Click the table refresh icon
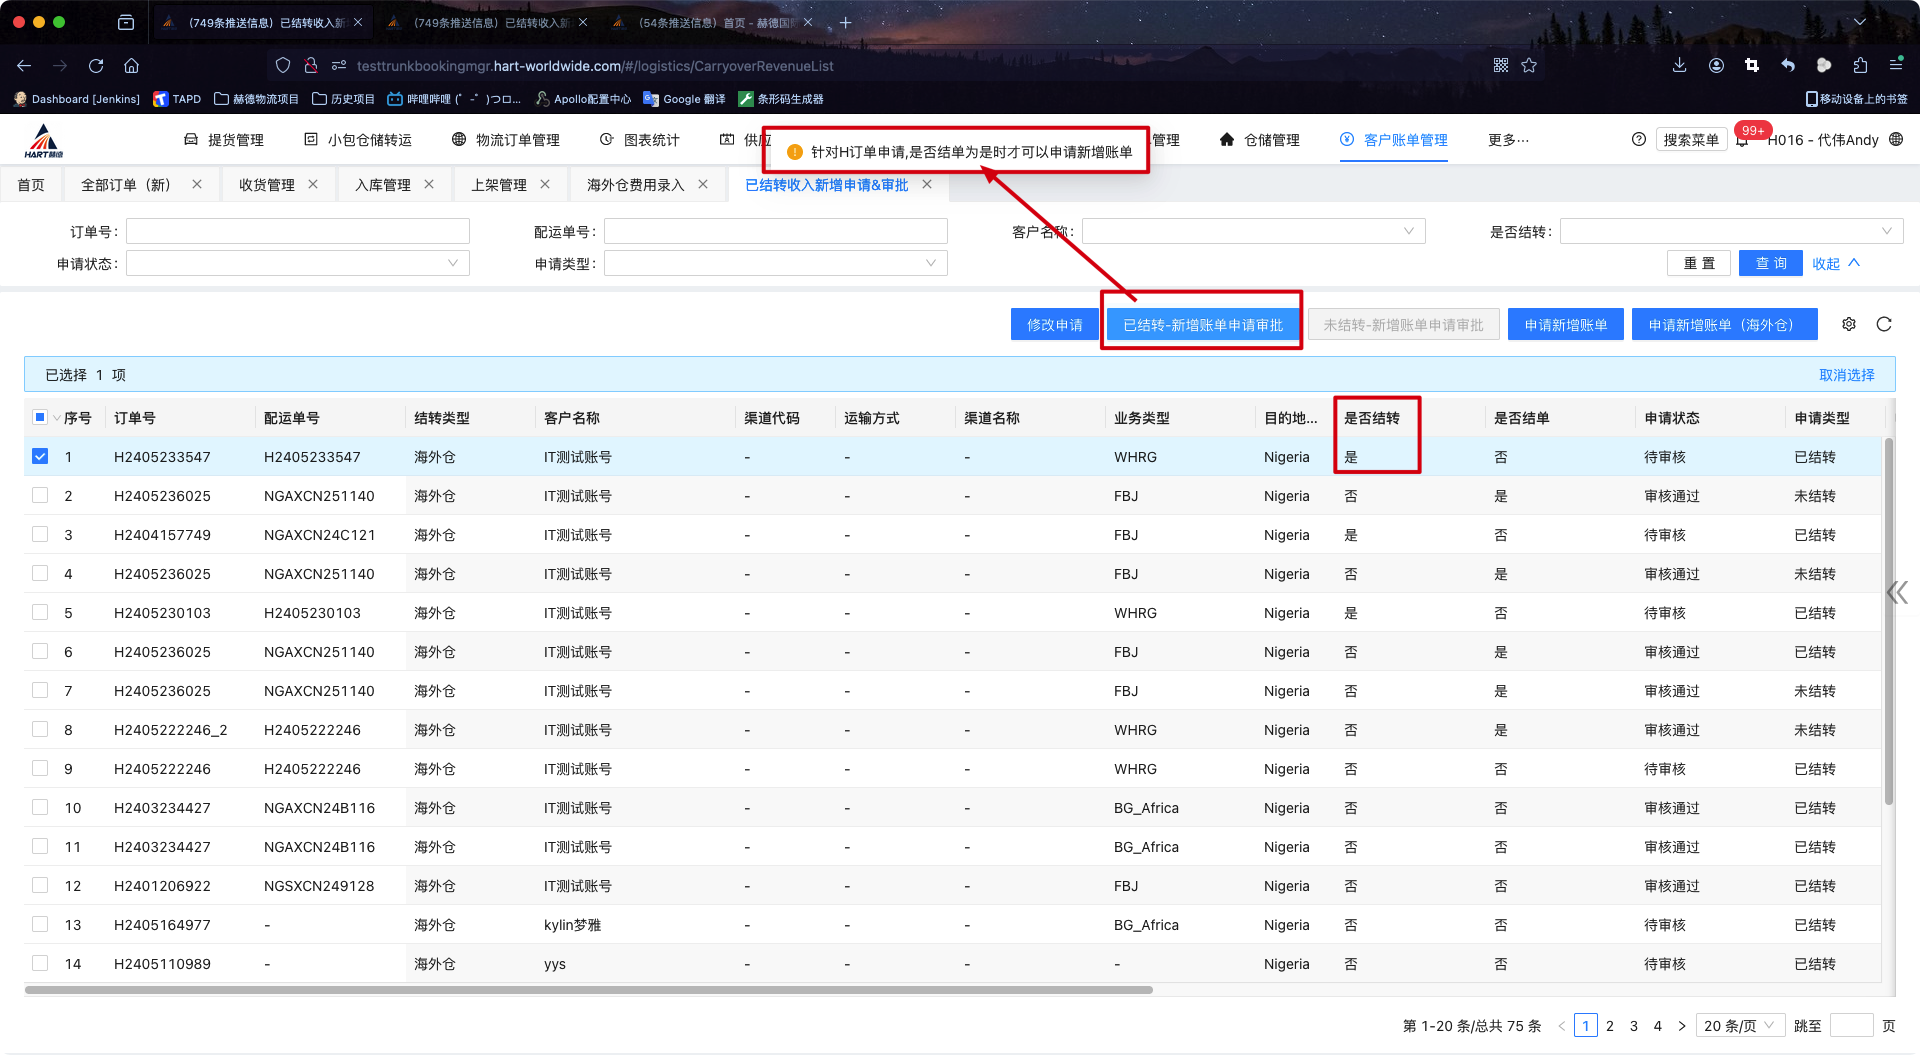 point(1884,324)
